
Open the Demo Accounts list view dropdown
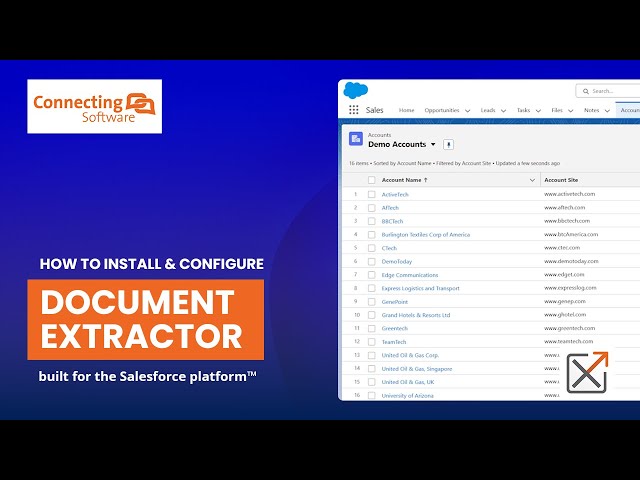coord(433,144)
